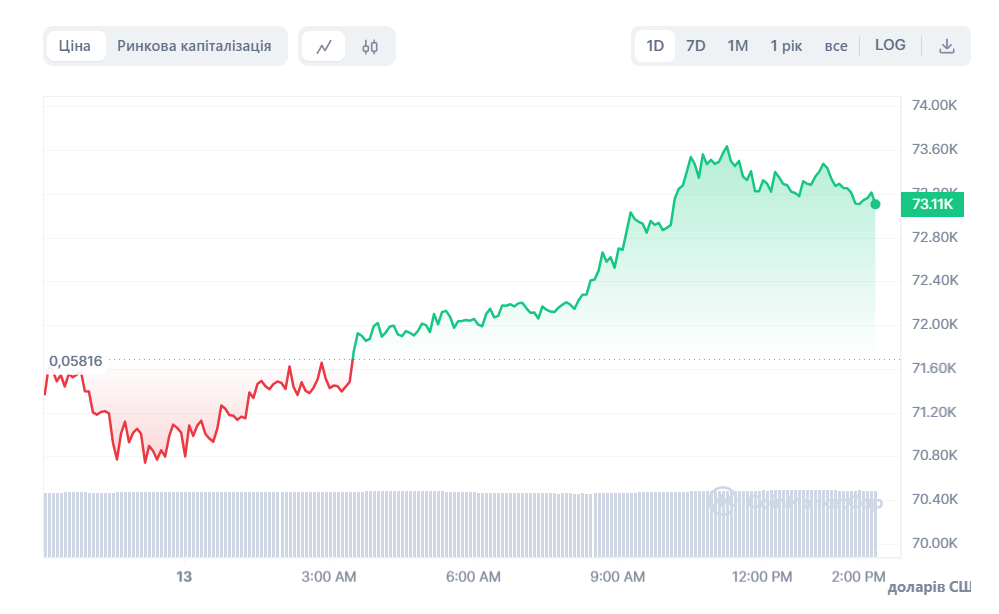Screen dimensions: 999x614
Task: Select the Ціна tab
Action: pos(75,46)
